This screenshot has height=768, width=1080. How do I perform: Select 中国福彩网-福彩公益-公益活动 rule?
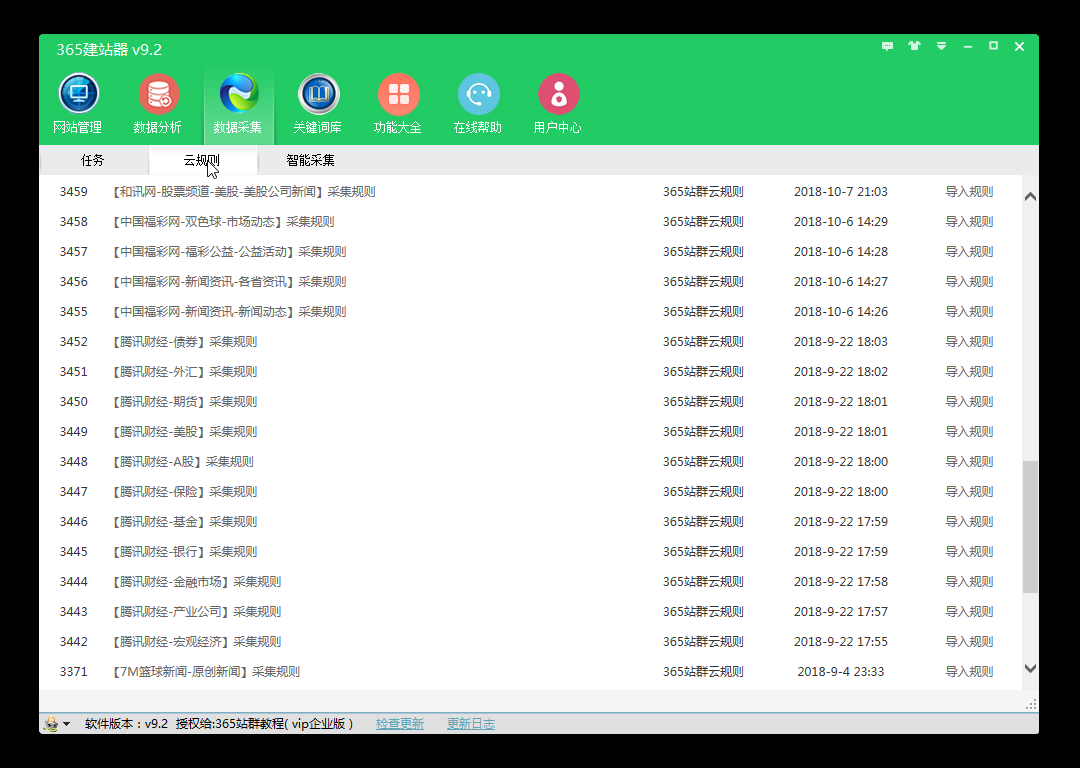click(x=229, y=251)
